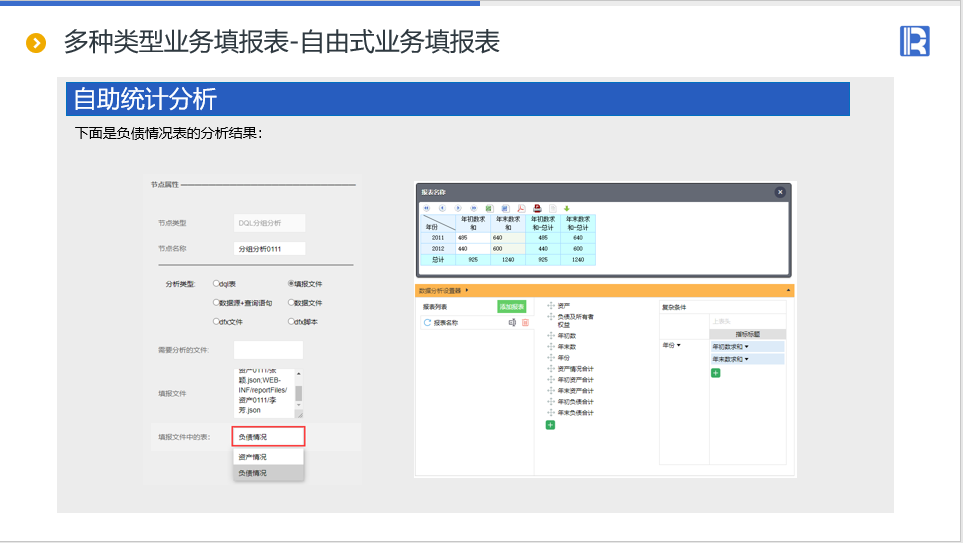Choose the dfx脚本 radio option
963x543 pixels.
(x=291, y=322)
